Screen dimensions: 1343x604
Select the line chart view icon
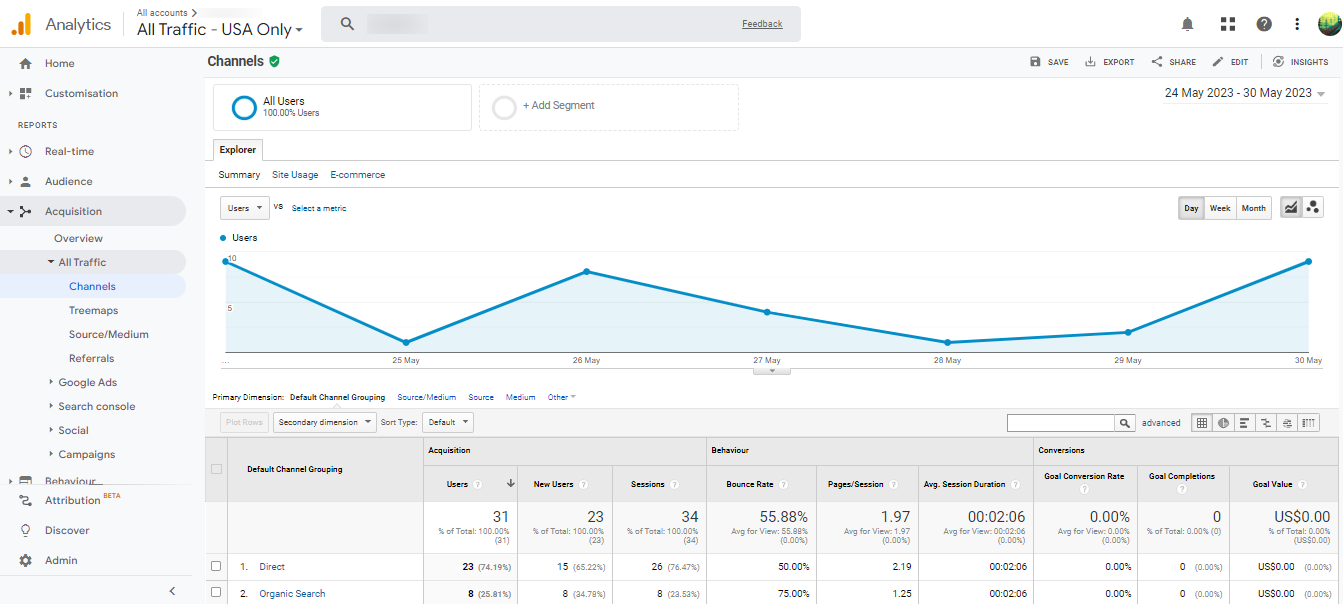1291,208
